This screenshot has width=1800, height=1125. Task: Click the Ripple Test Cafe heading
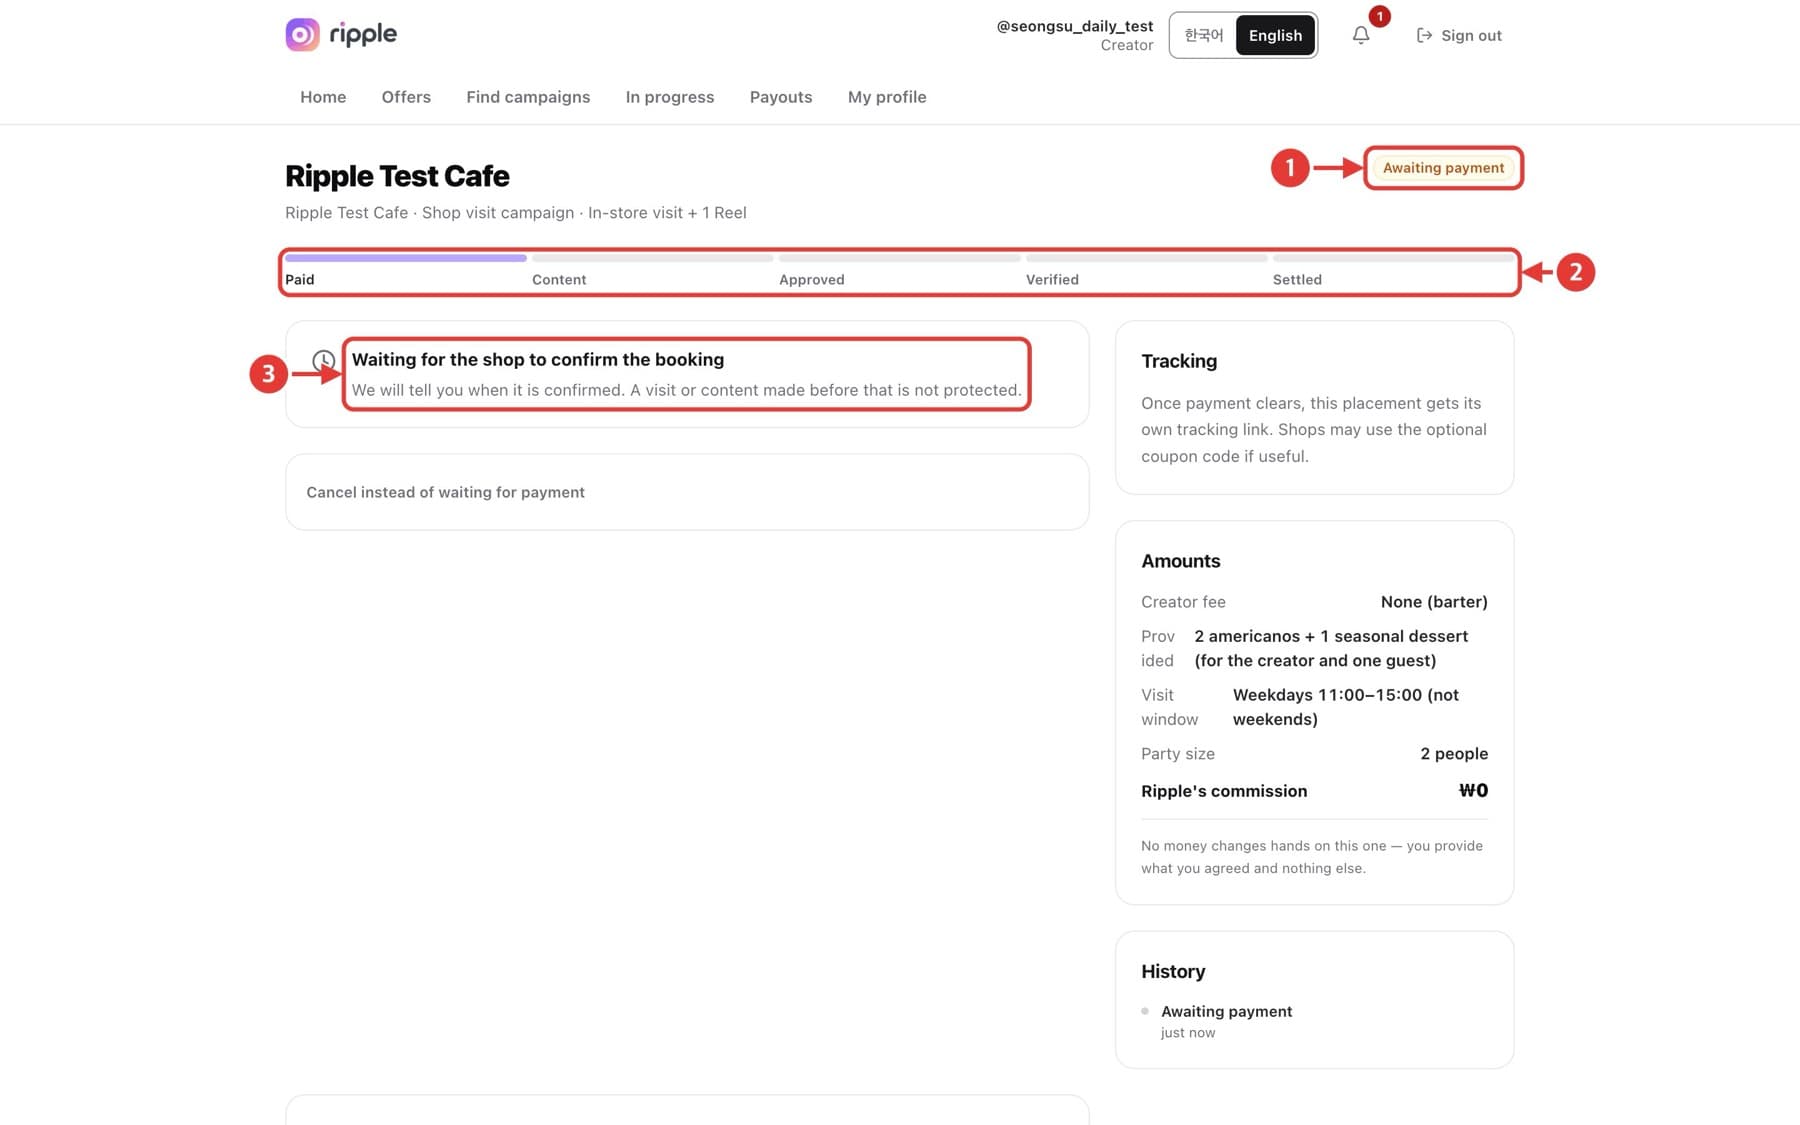tap(397, 176)
